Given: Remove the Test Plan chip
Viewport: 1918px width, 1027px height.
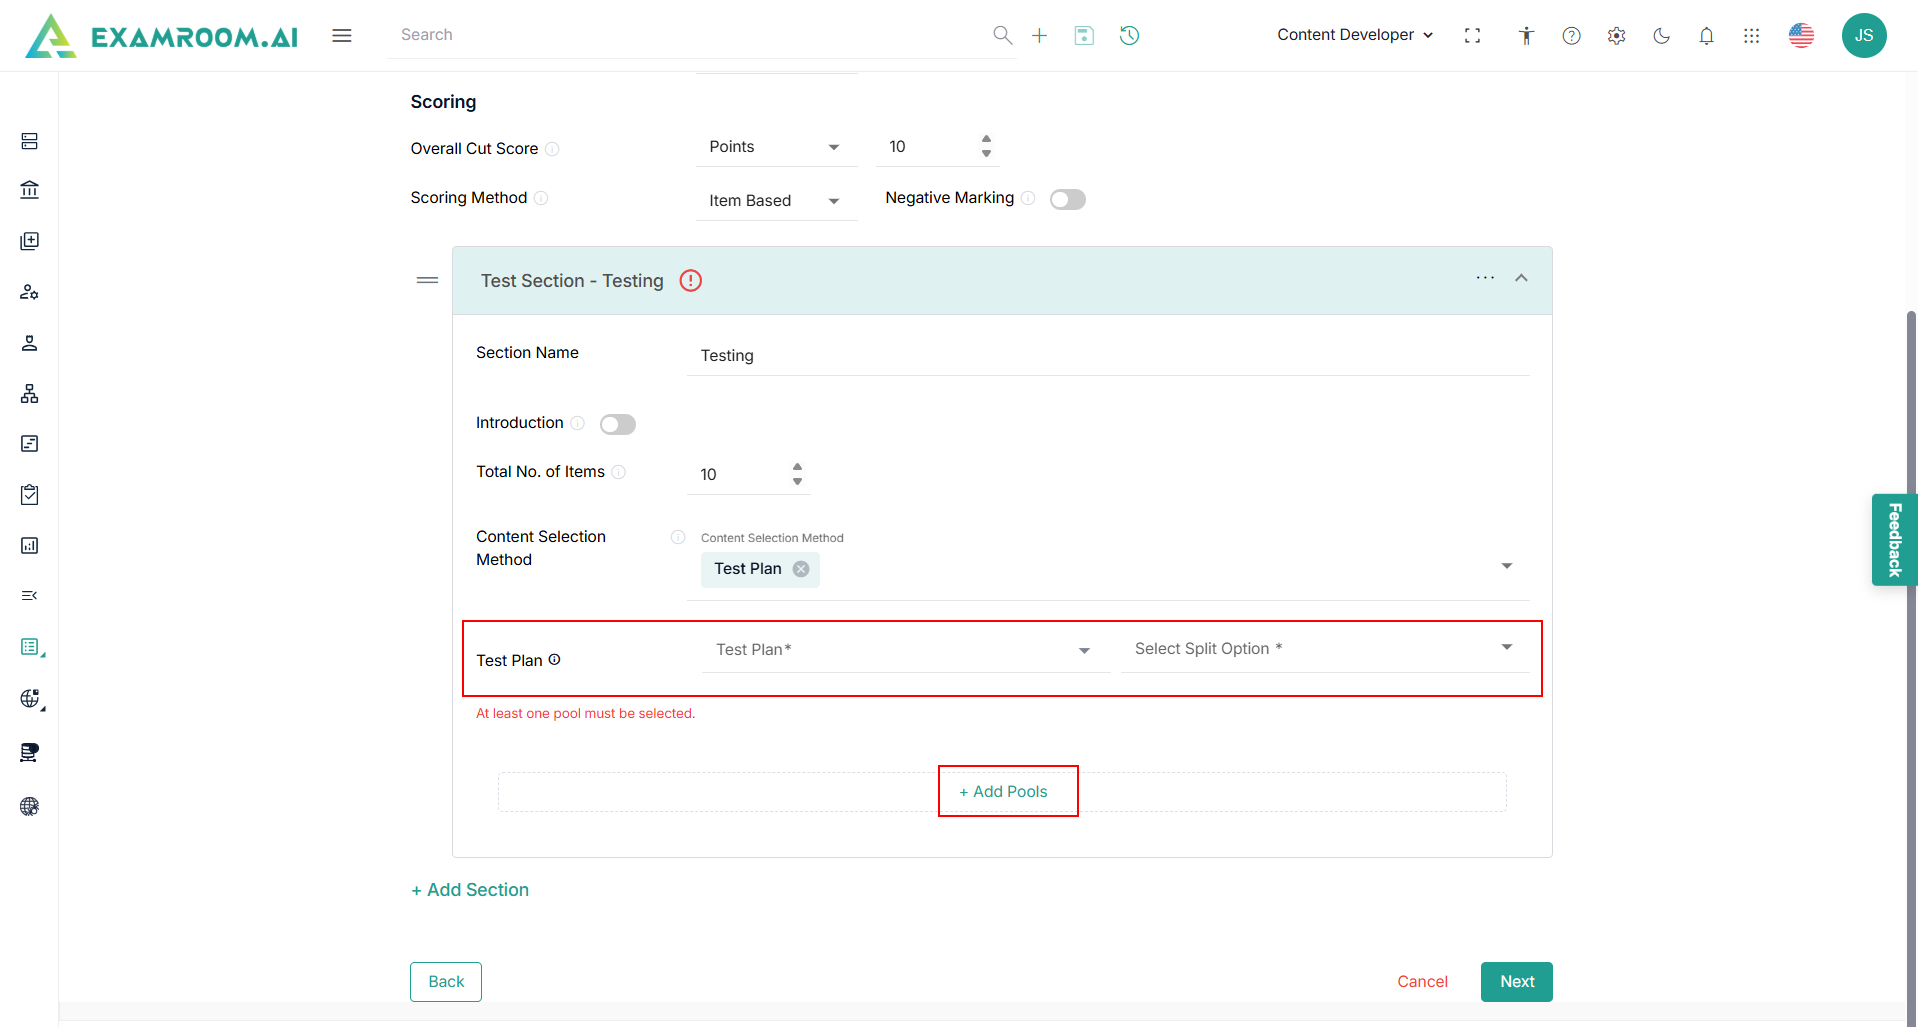Looking at the screenshot, I should (801, 569).
